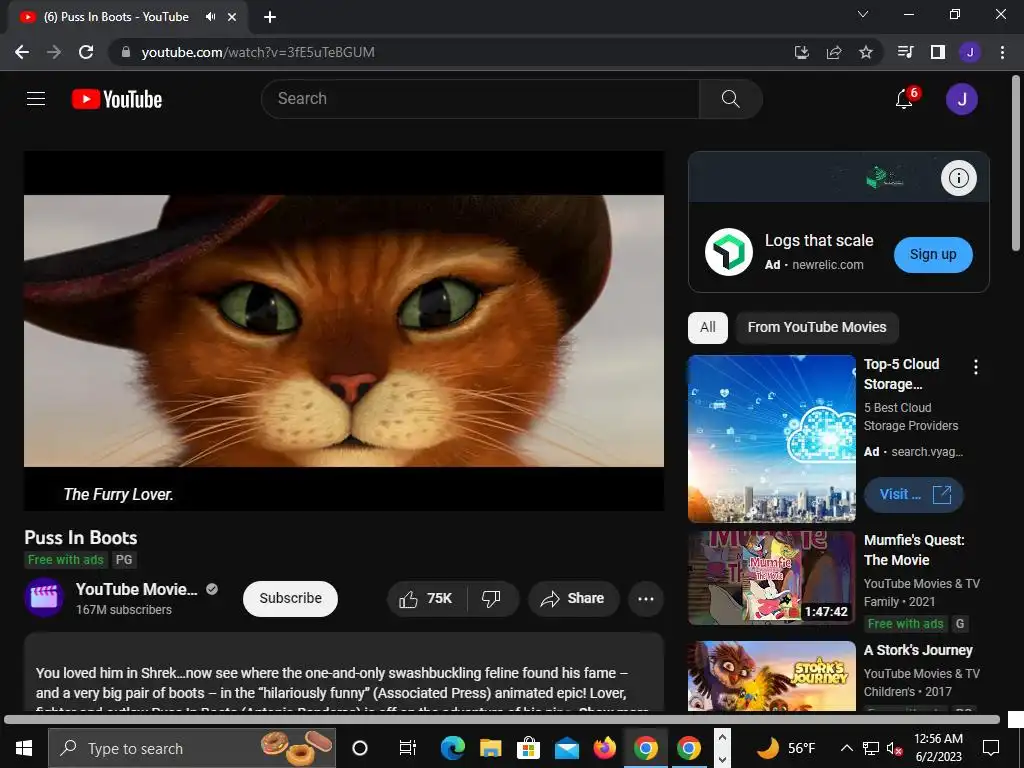The height and width of the screenshot is (768, 1024).
Task: Open the YouTube Movies channel name link
Action: pos(136,589)
